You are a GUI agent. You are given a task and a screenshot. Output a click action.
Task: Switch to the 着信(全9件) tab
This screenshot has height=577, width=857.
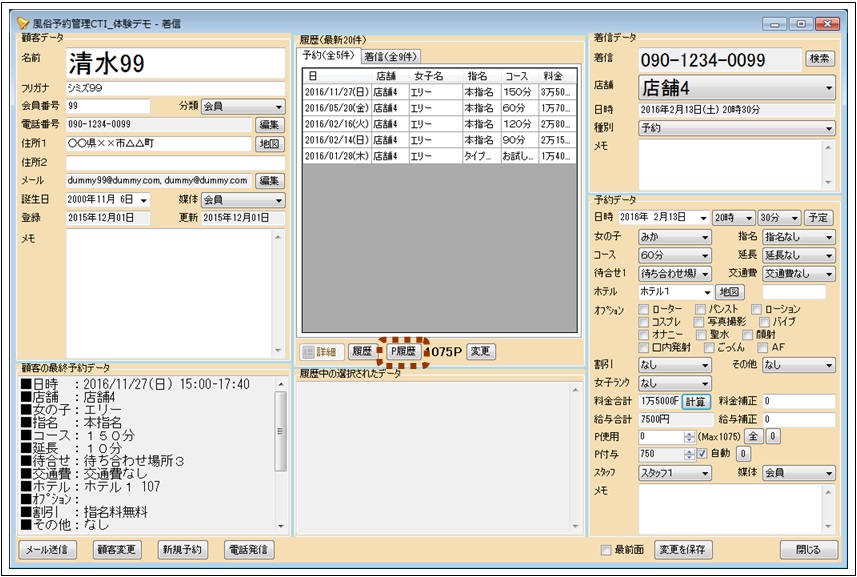coord(391,56)
